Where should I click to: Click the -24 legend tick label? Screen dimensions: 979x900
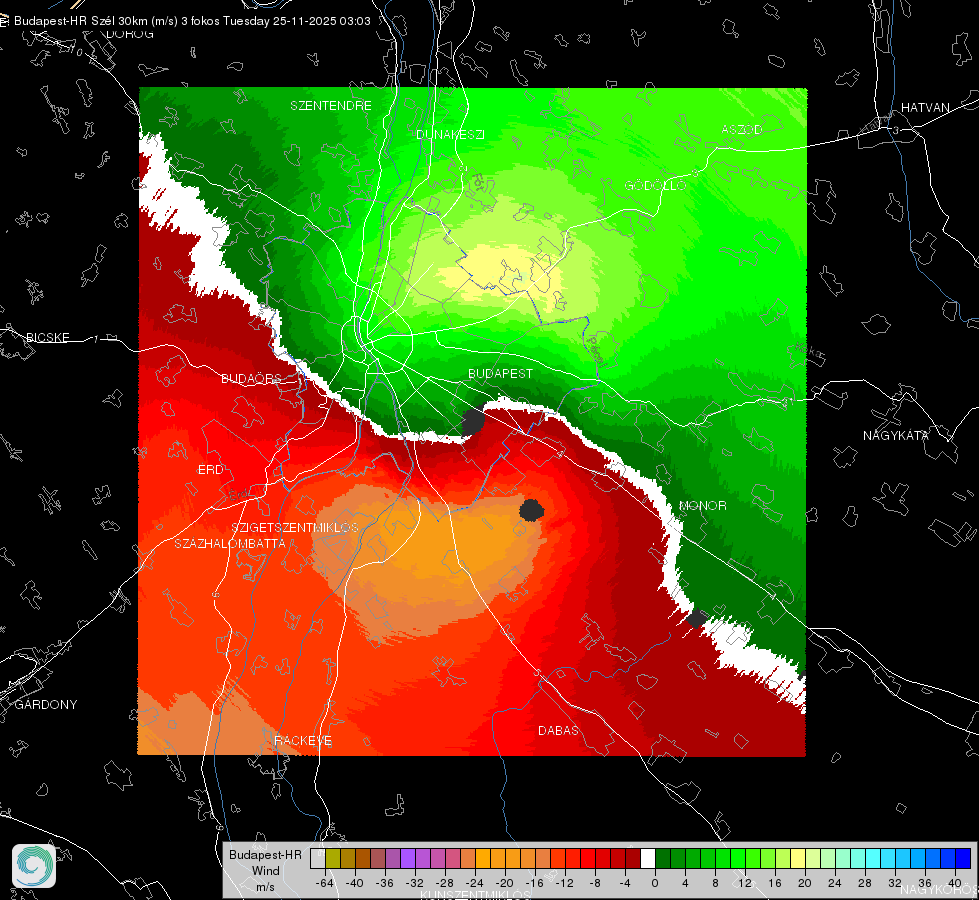pos(475,883)
